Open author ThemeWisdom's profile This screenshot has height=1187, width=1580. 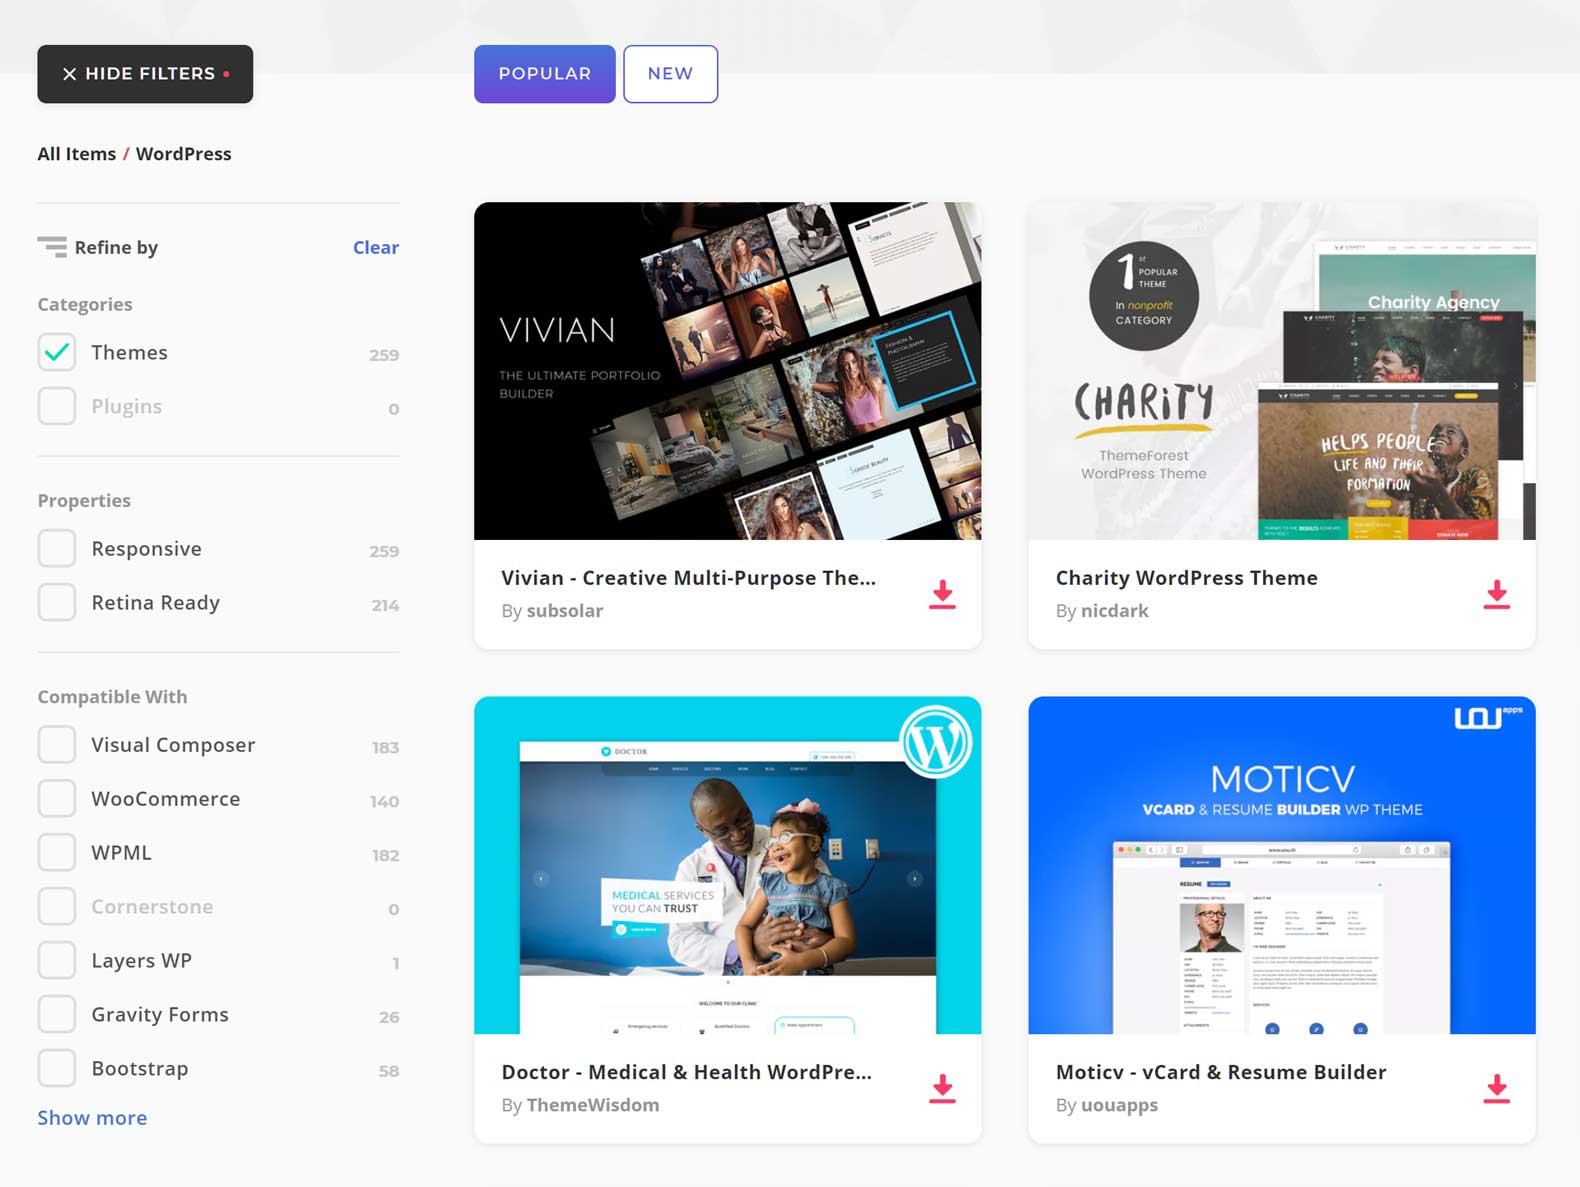coord(593,1105)
